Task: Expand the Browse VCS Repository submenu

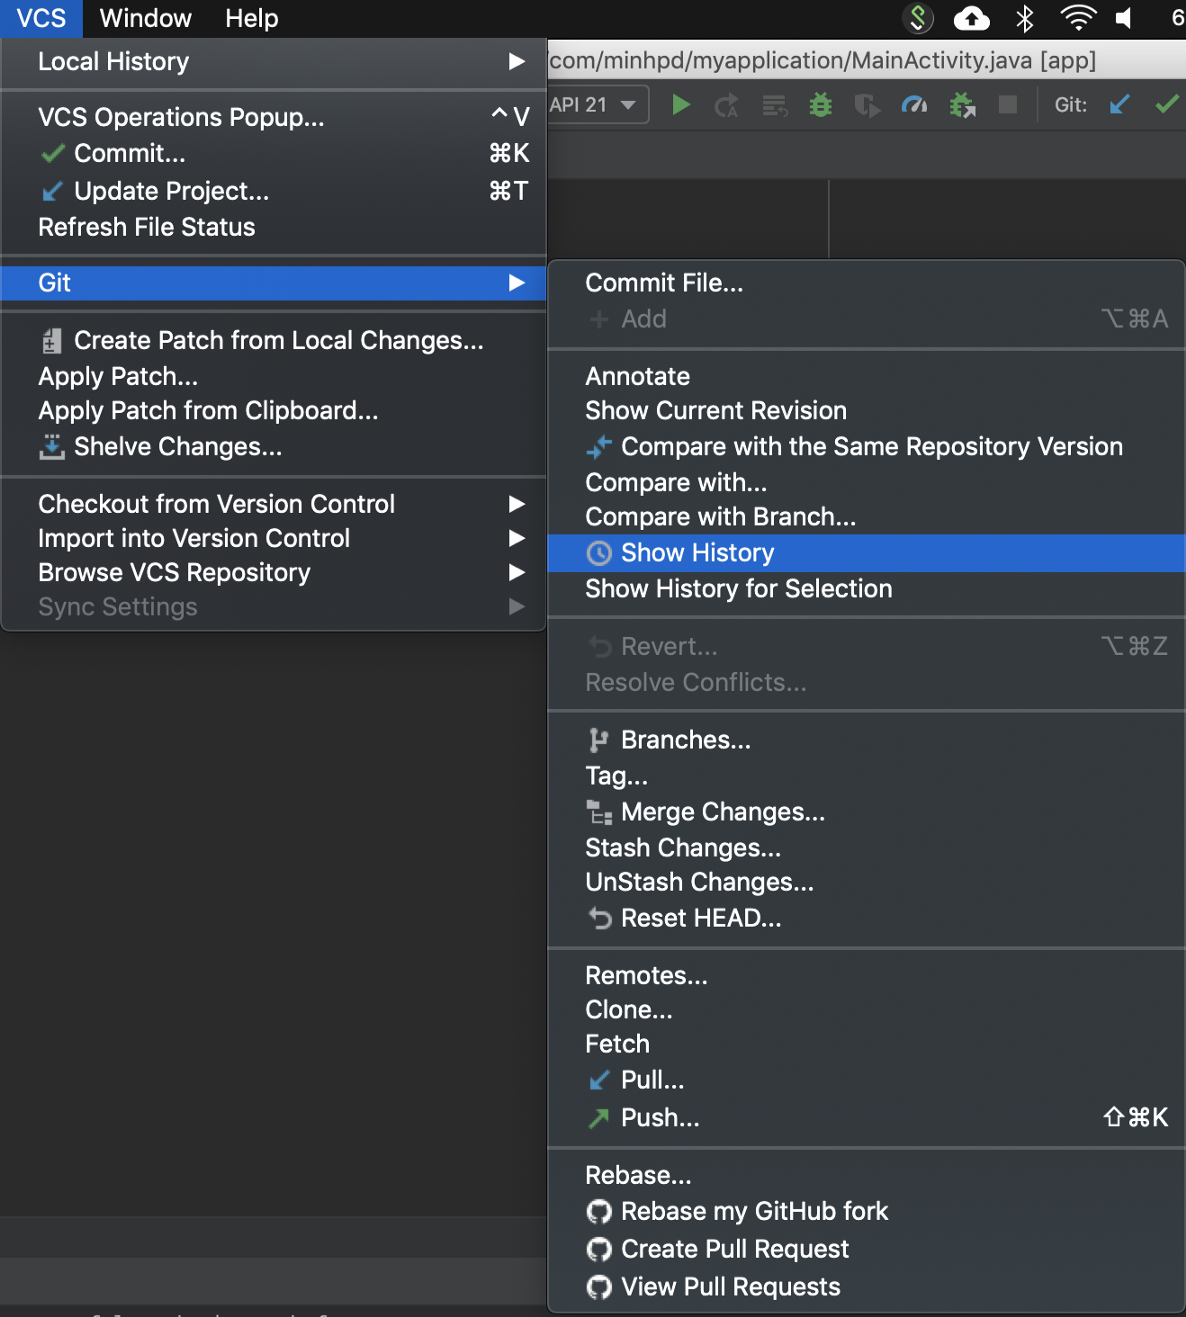Action: pyautogui.click(x=273, y=573)
